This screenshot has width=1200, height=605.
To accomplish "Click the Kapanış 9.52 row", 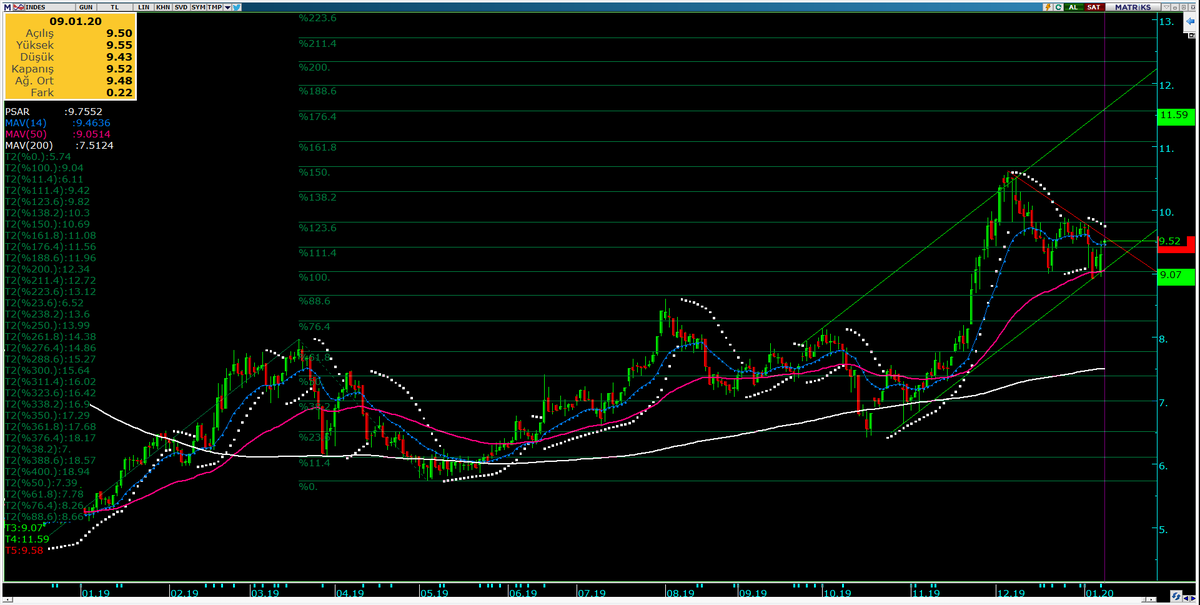I will [70, 69].
